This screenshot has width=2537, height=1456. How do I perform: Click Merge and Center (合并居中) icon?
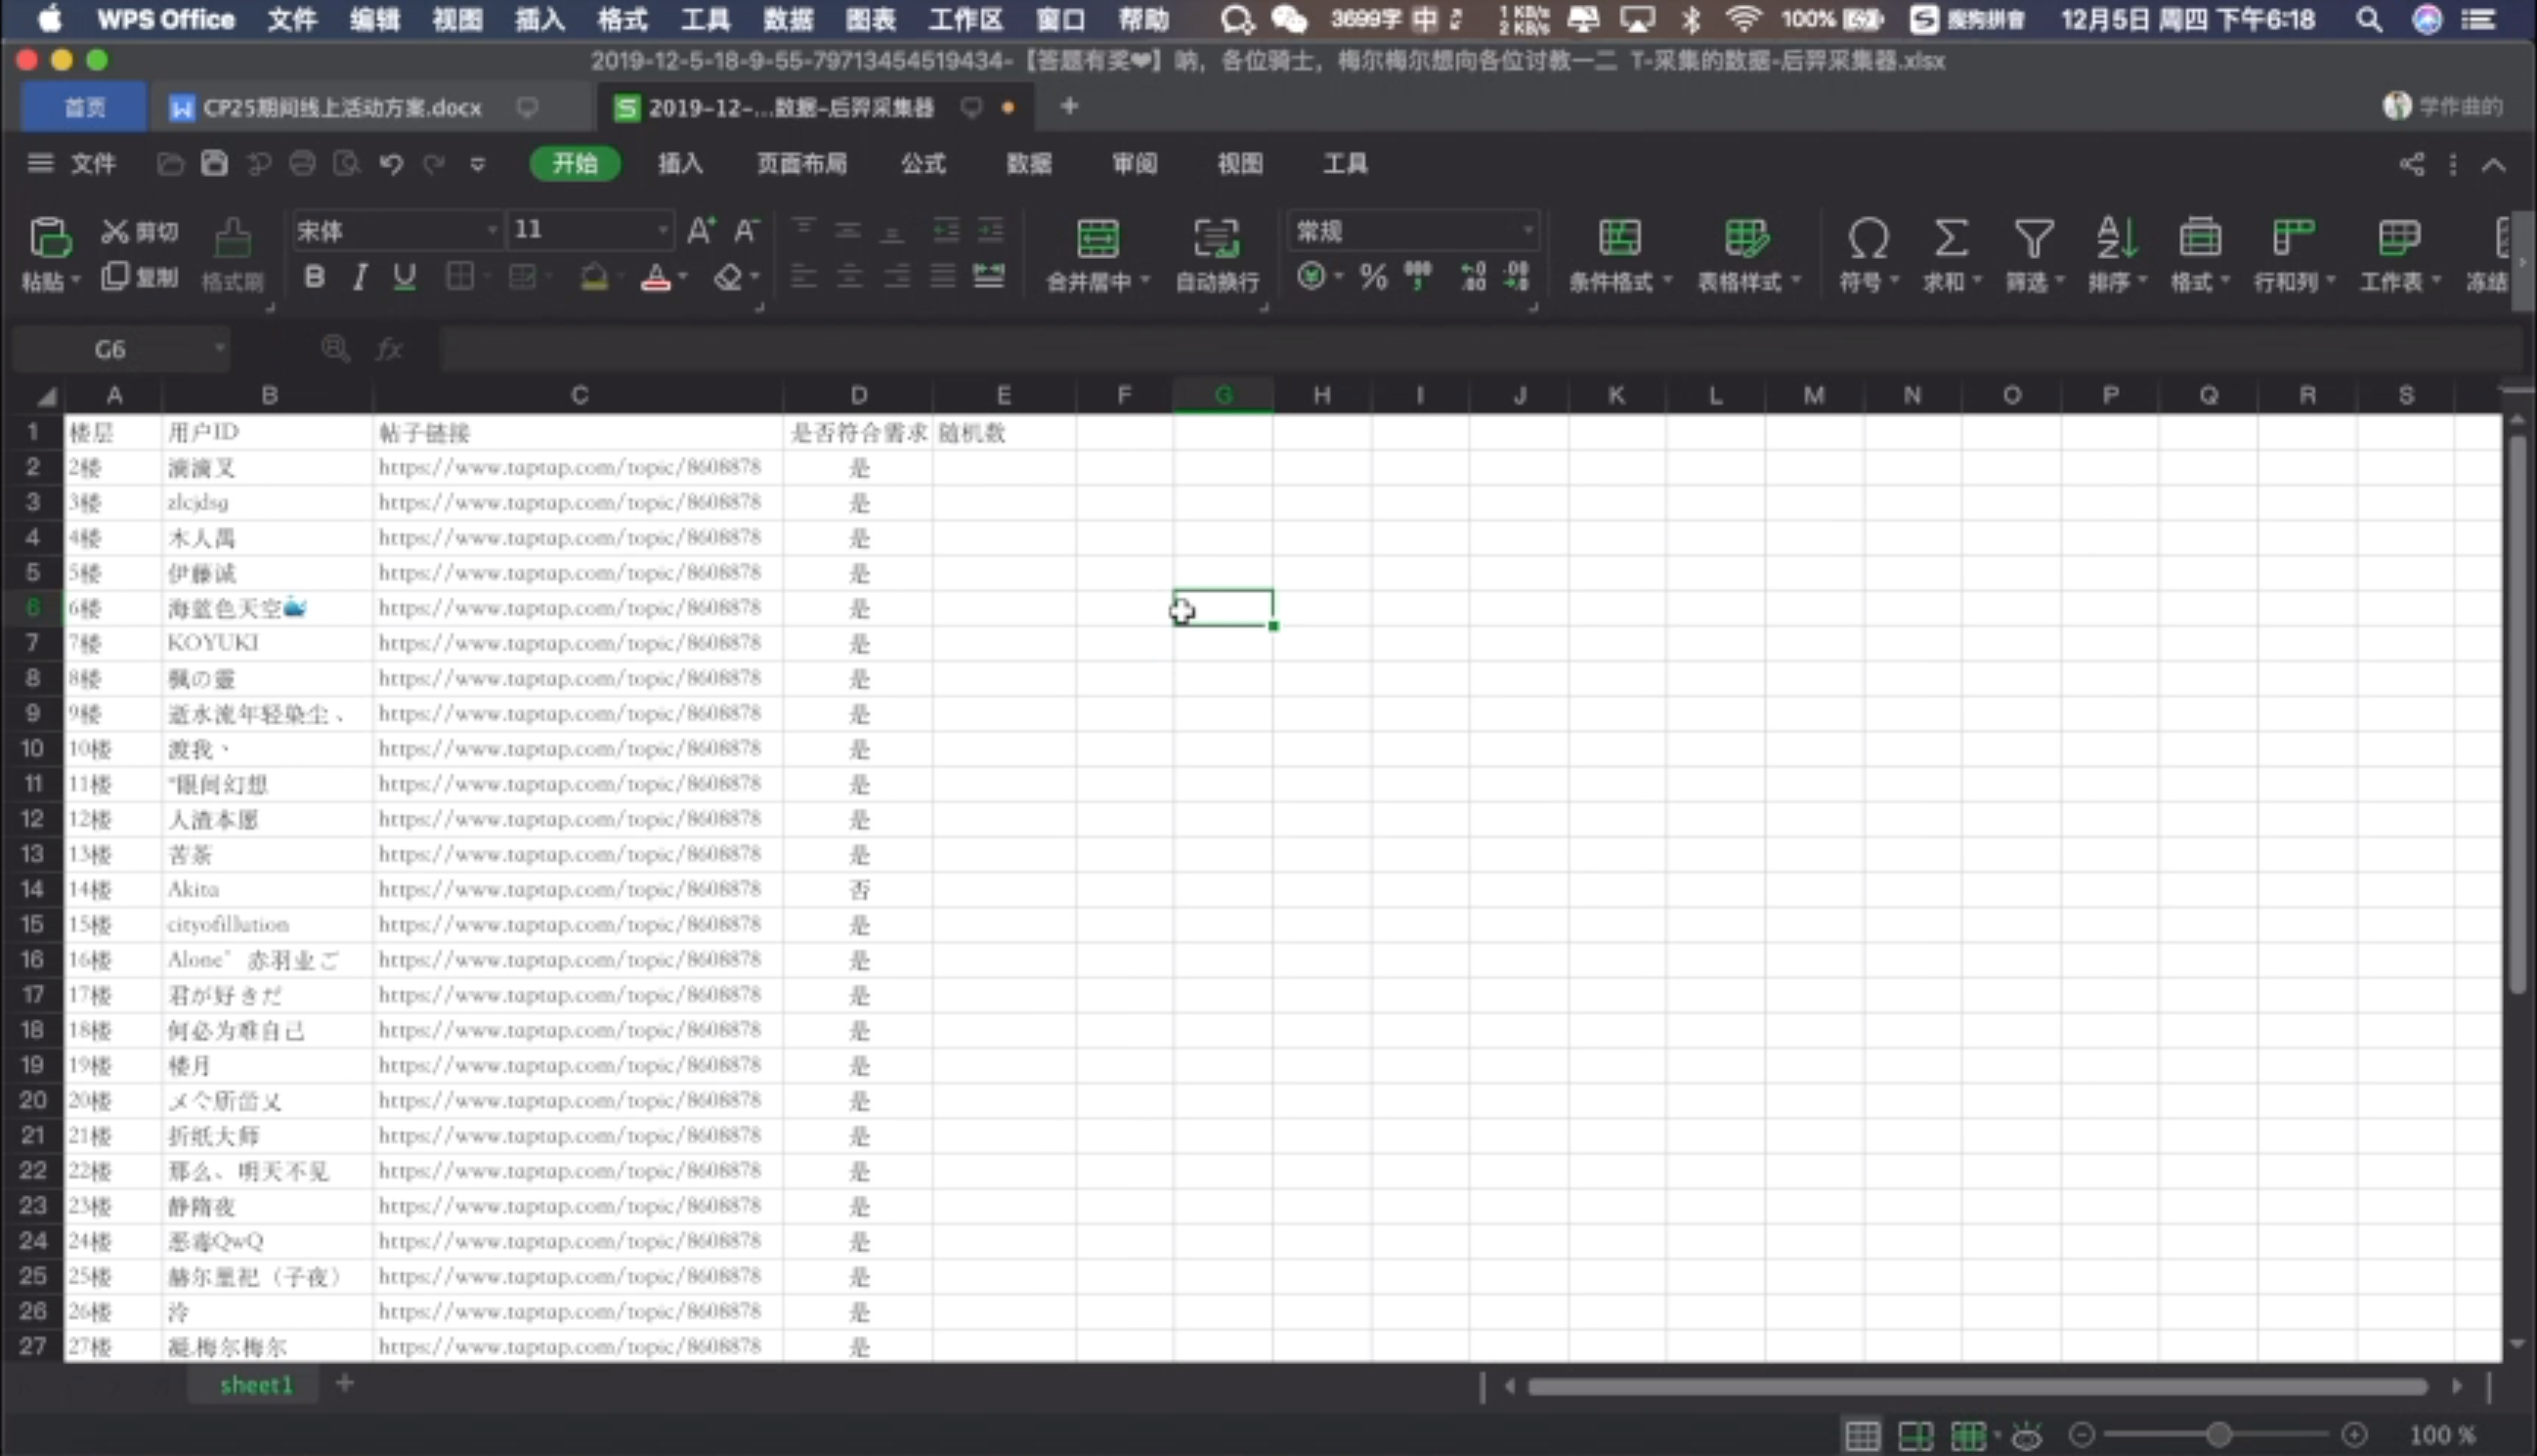click(x=1097, y=238)
